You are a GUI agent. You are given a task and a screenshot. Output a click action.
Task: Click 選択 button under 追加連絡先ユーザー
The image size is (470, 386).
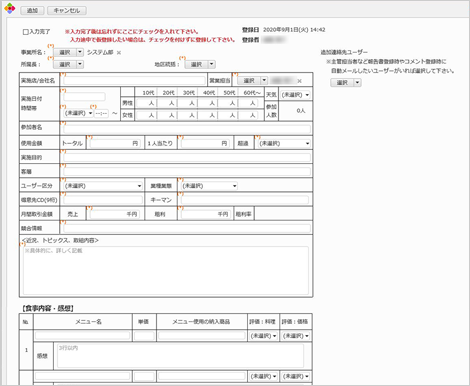(x=342, y=83)
